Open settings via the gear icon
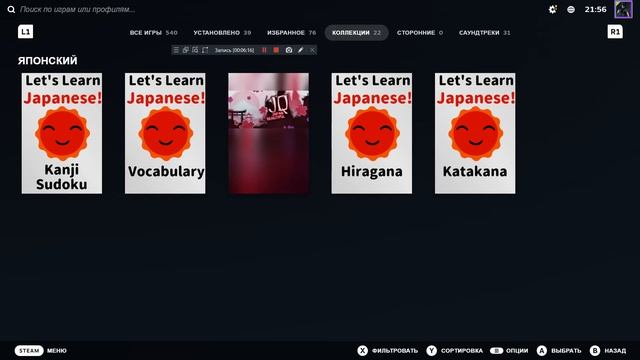 553,9
